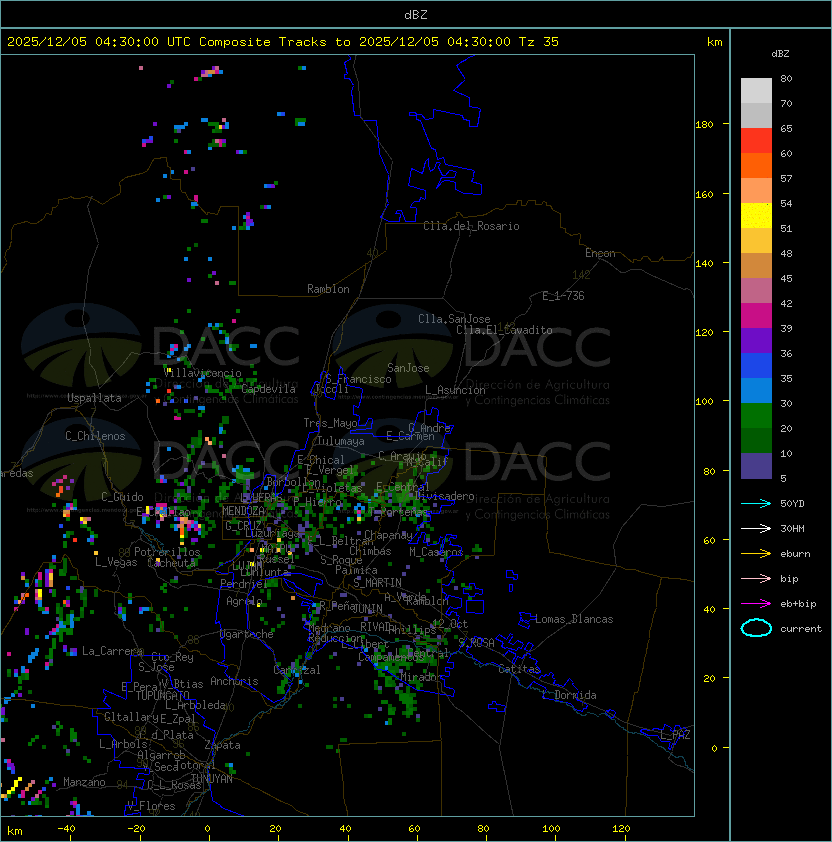
Task: Click the yellow eburn arrow legend icon
Action: (756, 554)
